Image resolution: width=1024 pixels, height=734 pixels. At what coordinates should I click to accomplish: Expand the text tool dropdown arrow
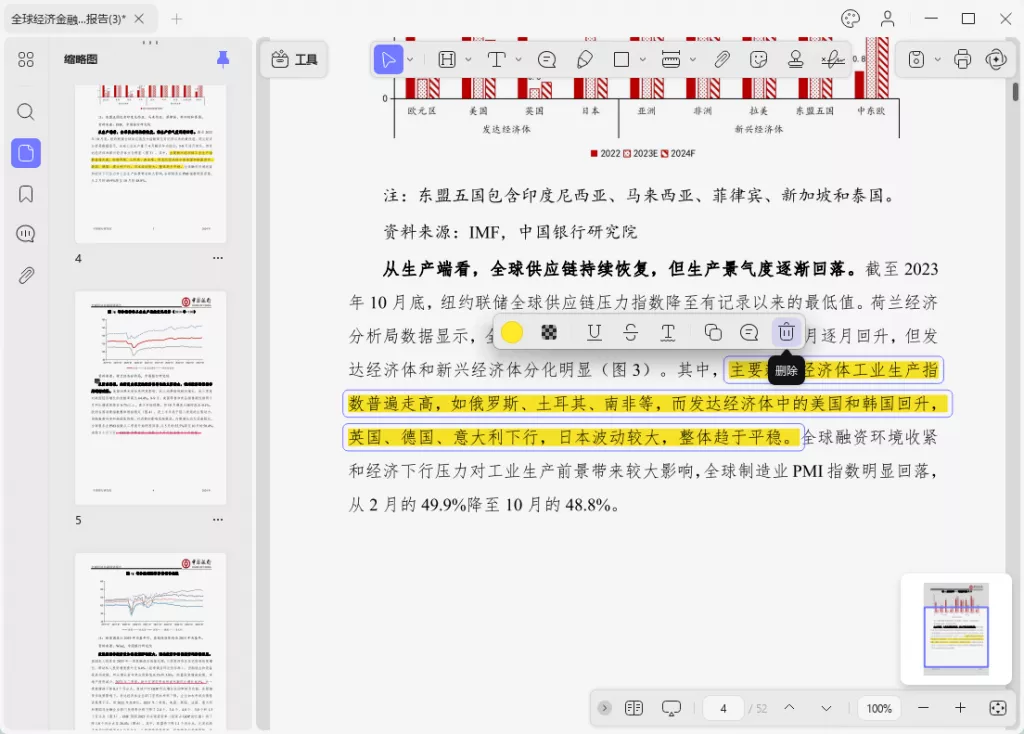[x=519, y=59]
